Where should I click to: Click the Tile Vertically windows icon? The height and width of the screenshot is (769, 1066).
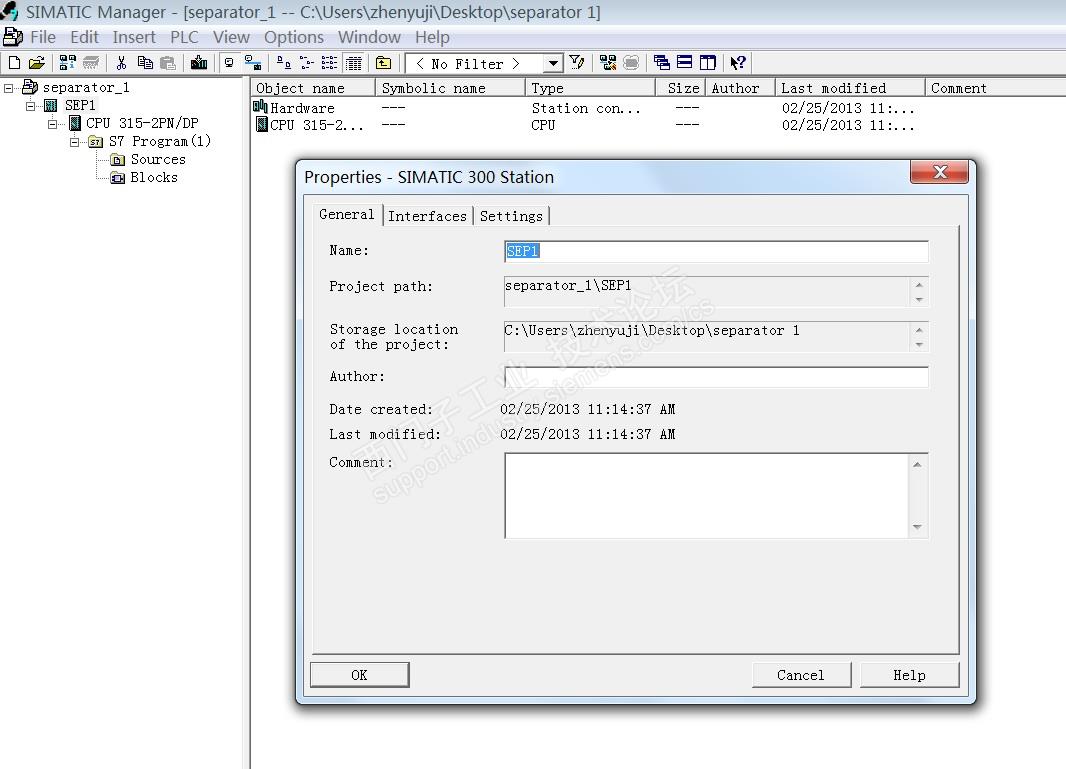pos(708,63)
